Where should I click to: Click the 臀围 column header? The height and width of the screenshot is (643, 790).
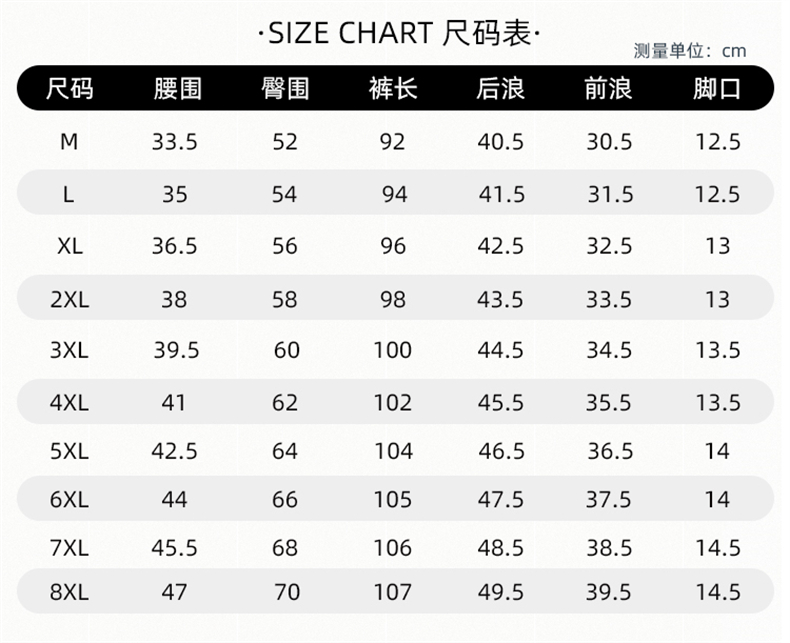point(285,89)
